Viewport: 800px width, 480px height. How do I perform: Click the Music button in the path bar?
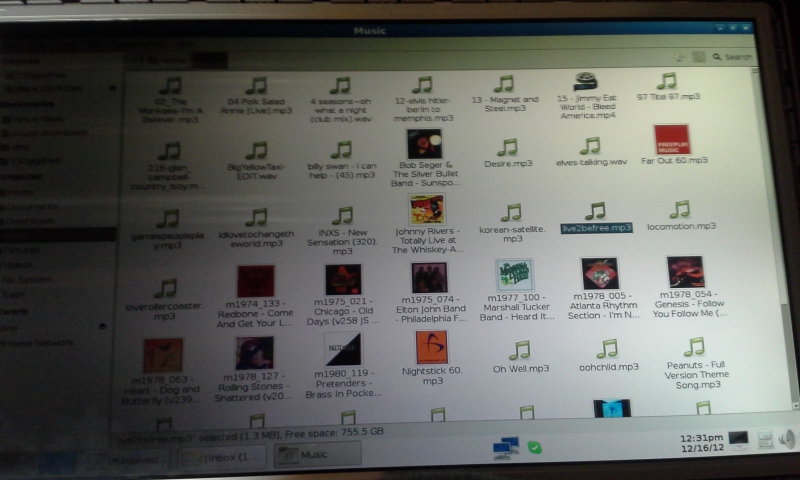[x=209, y=61]
